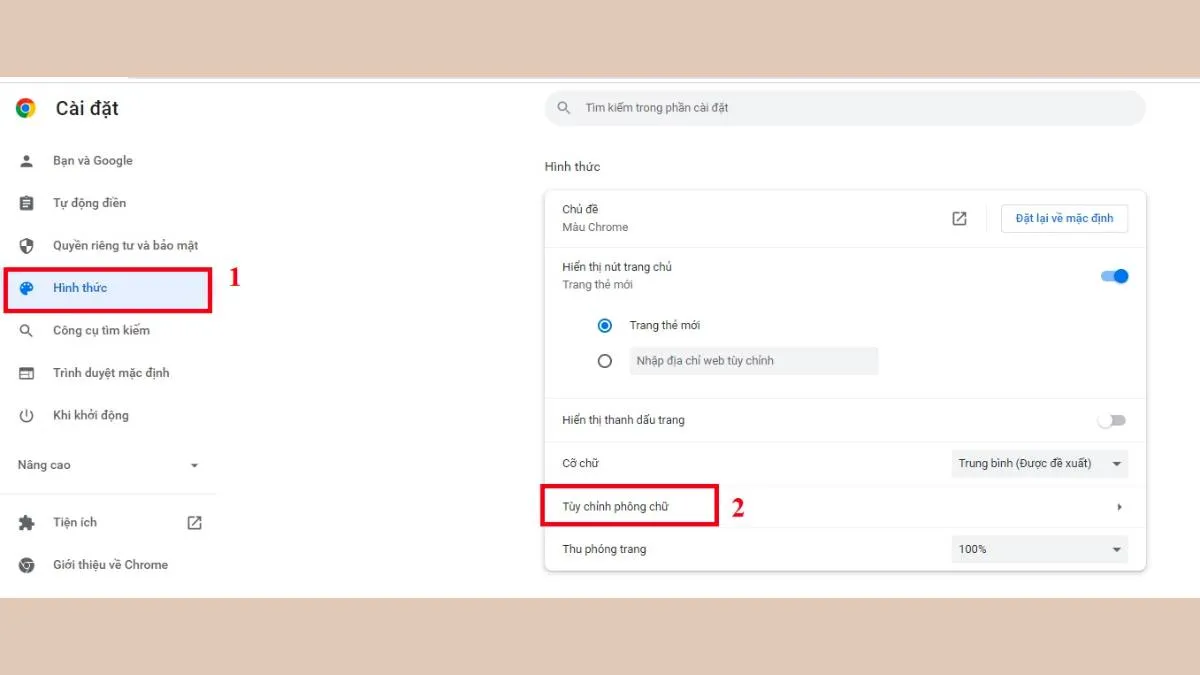Disable the Hiển thị nút trang chủ toggle
1200x675 pixels.
coord(1112,275)
